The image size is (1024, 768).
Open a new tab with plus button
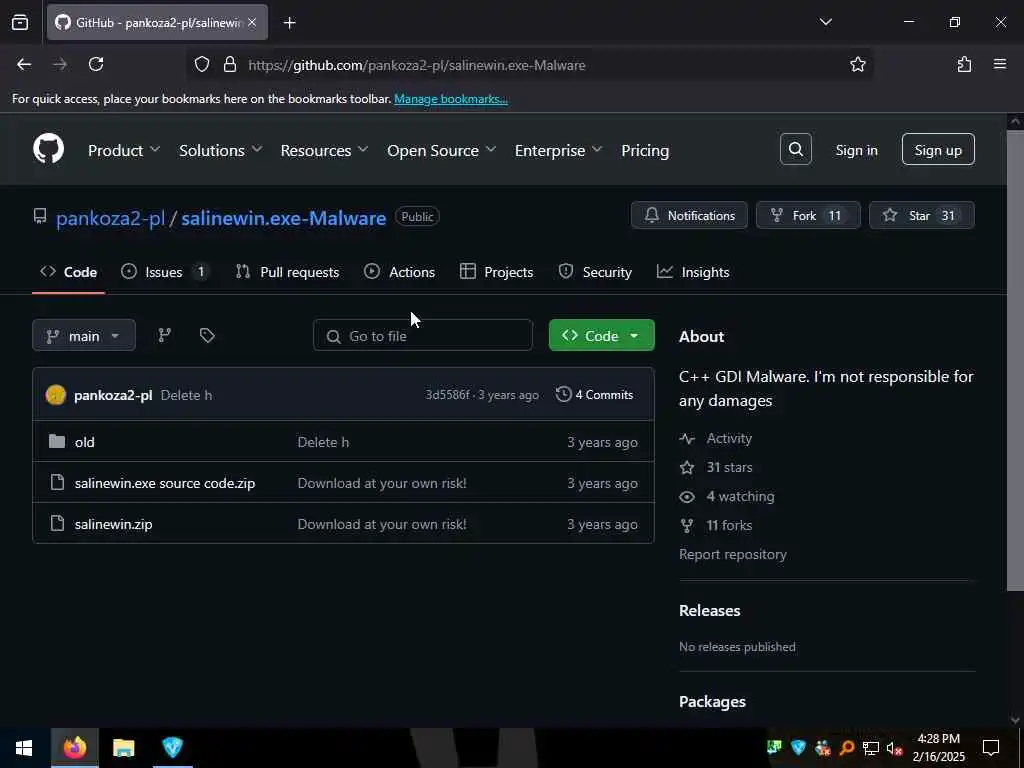pos(289,23)
